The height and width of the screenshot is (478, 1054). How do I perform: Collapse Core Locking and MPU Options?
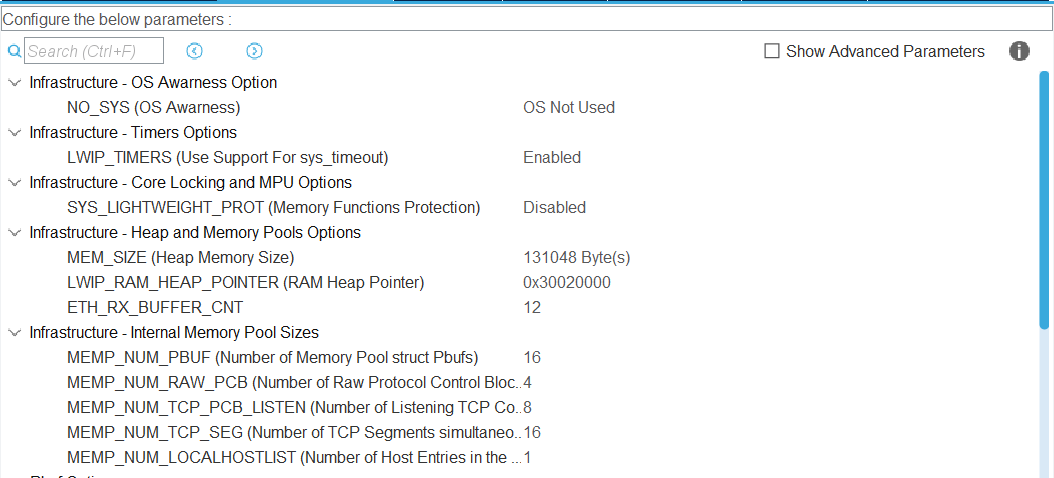point(14,183)
